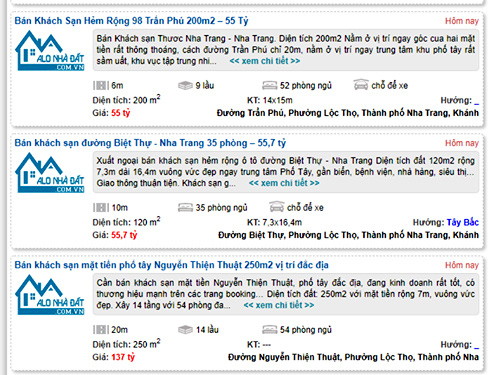Click the floors icon beside 9 lầu
The height and width of the screenshot is (375, 488).
(x=185, y=86)
